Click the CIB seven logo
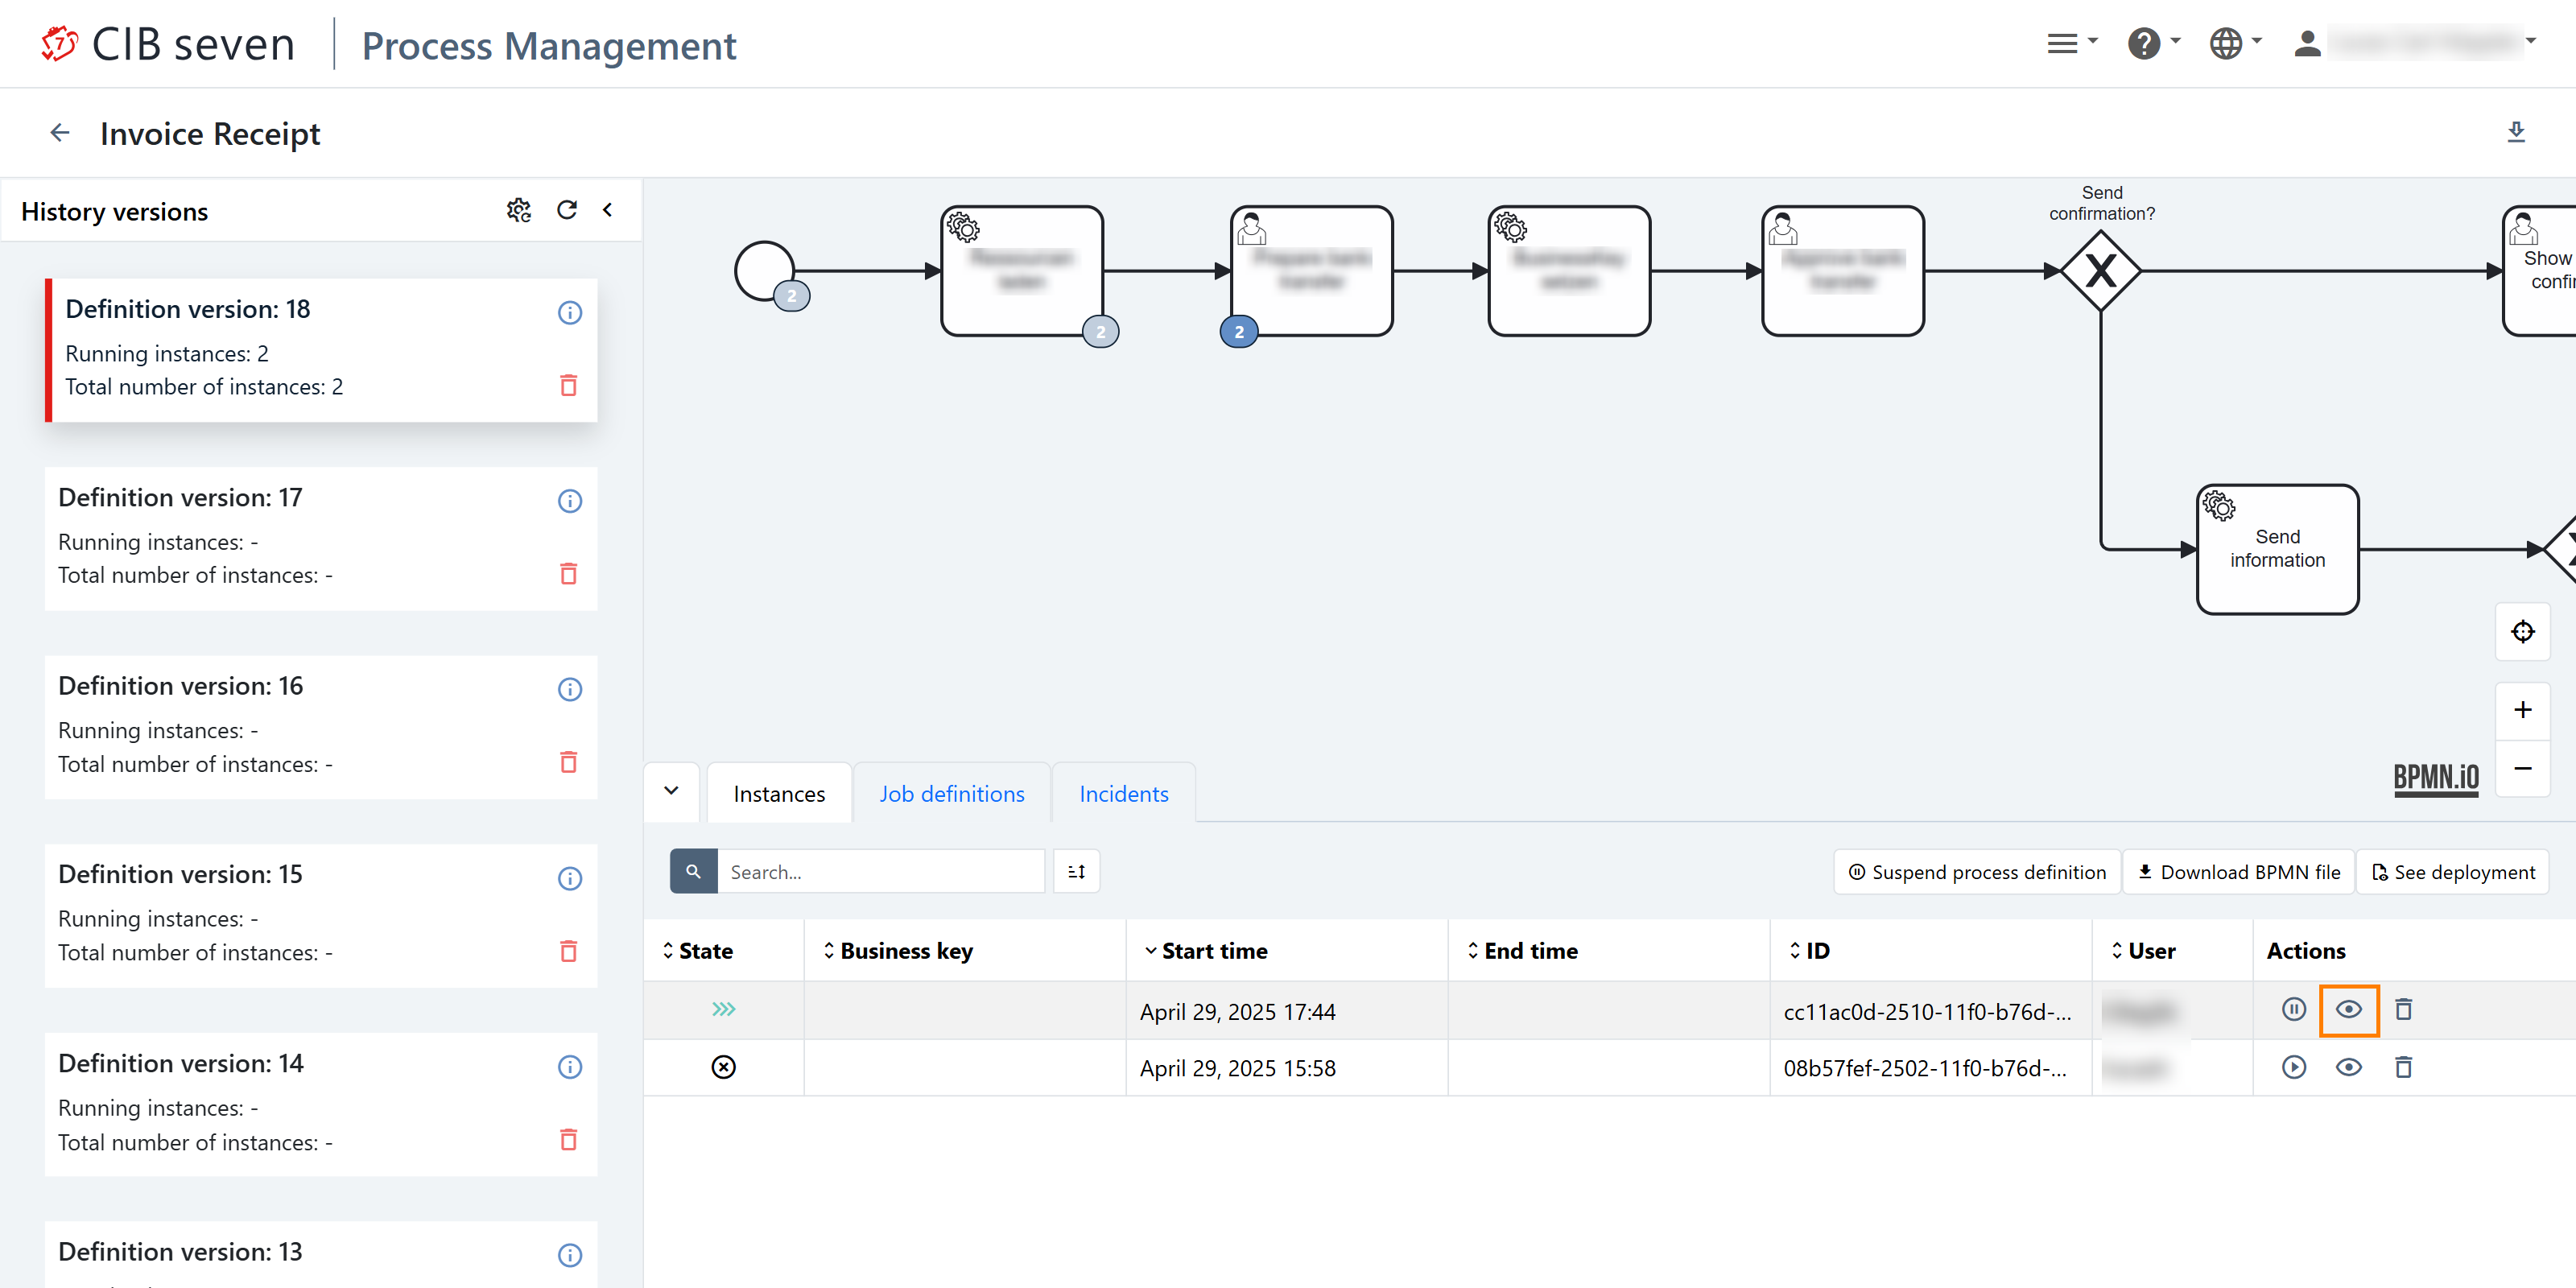This screenshot has height=1288, width=2576. click(167, 45)
